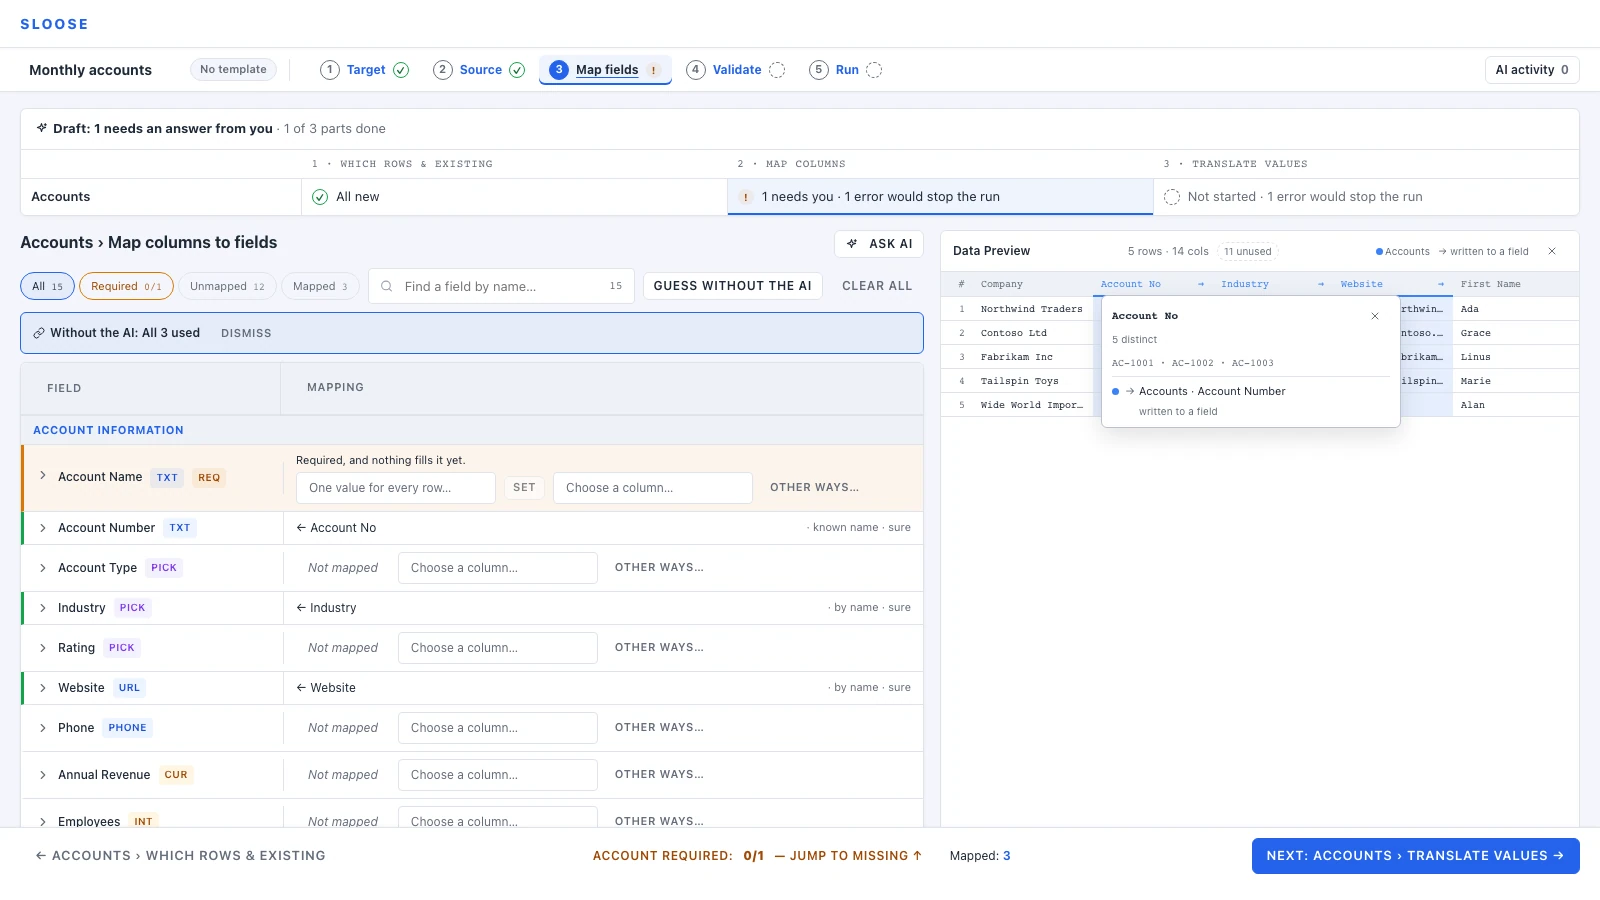Click the green check icon beside Target step
This screenshot has width=1600, height=900.
click(401, 70)
